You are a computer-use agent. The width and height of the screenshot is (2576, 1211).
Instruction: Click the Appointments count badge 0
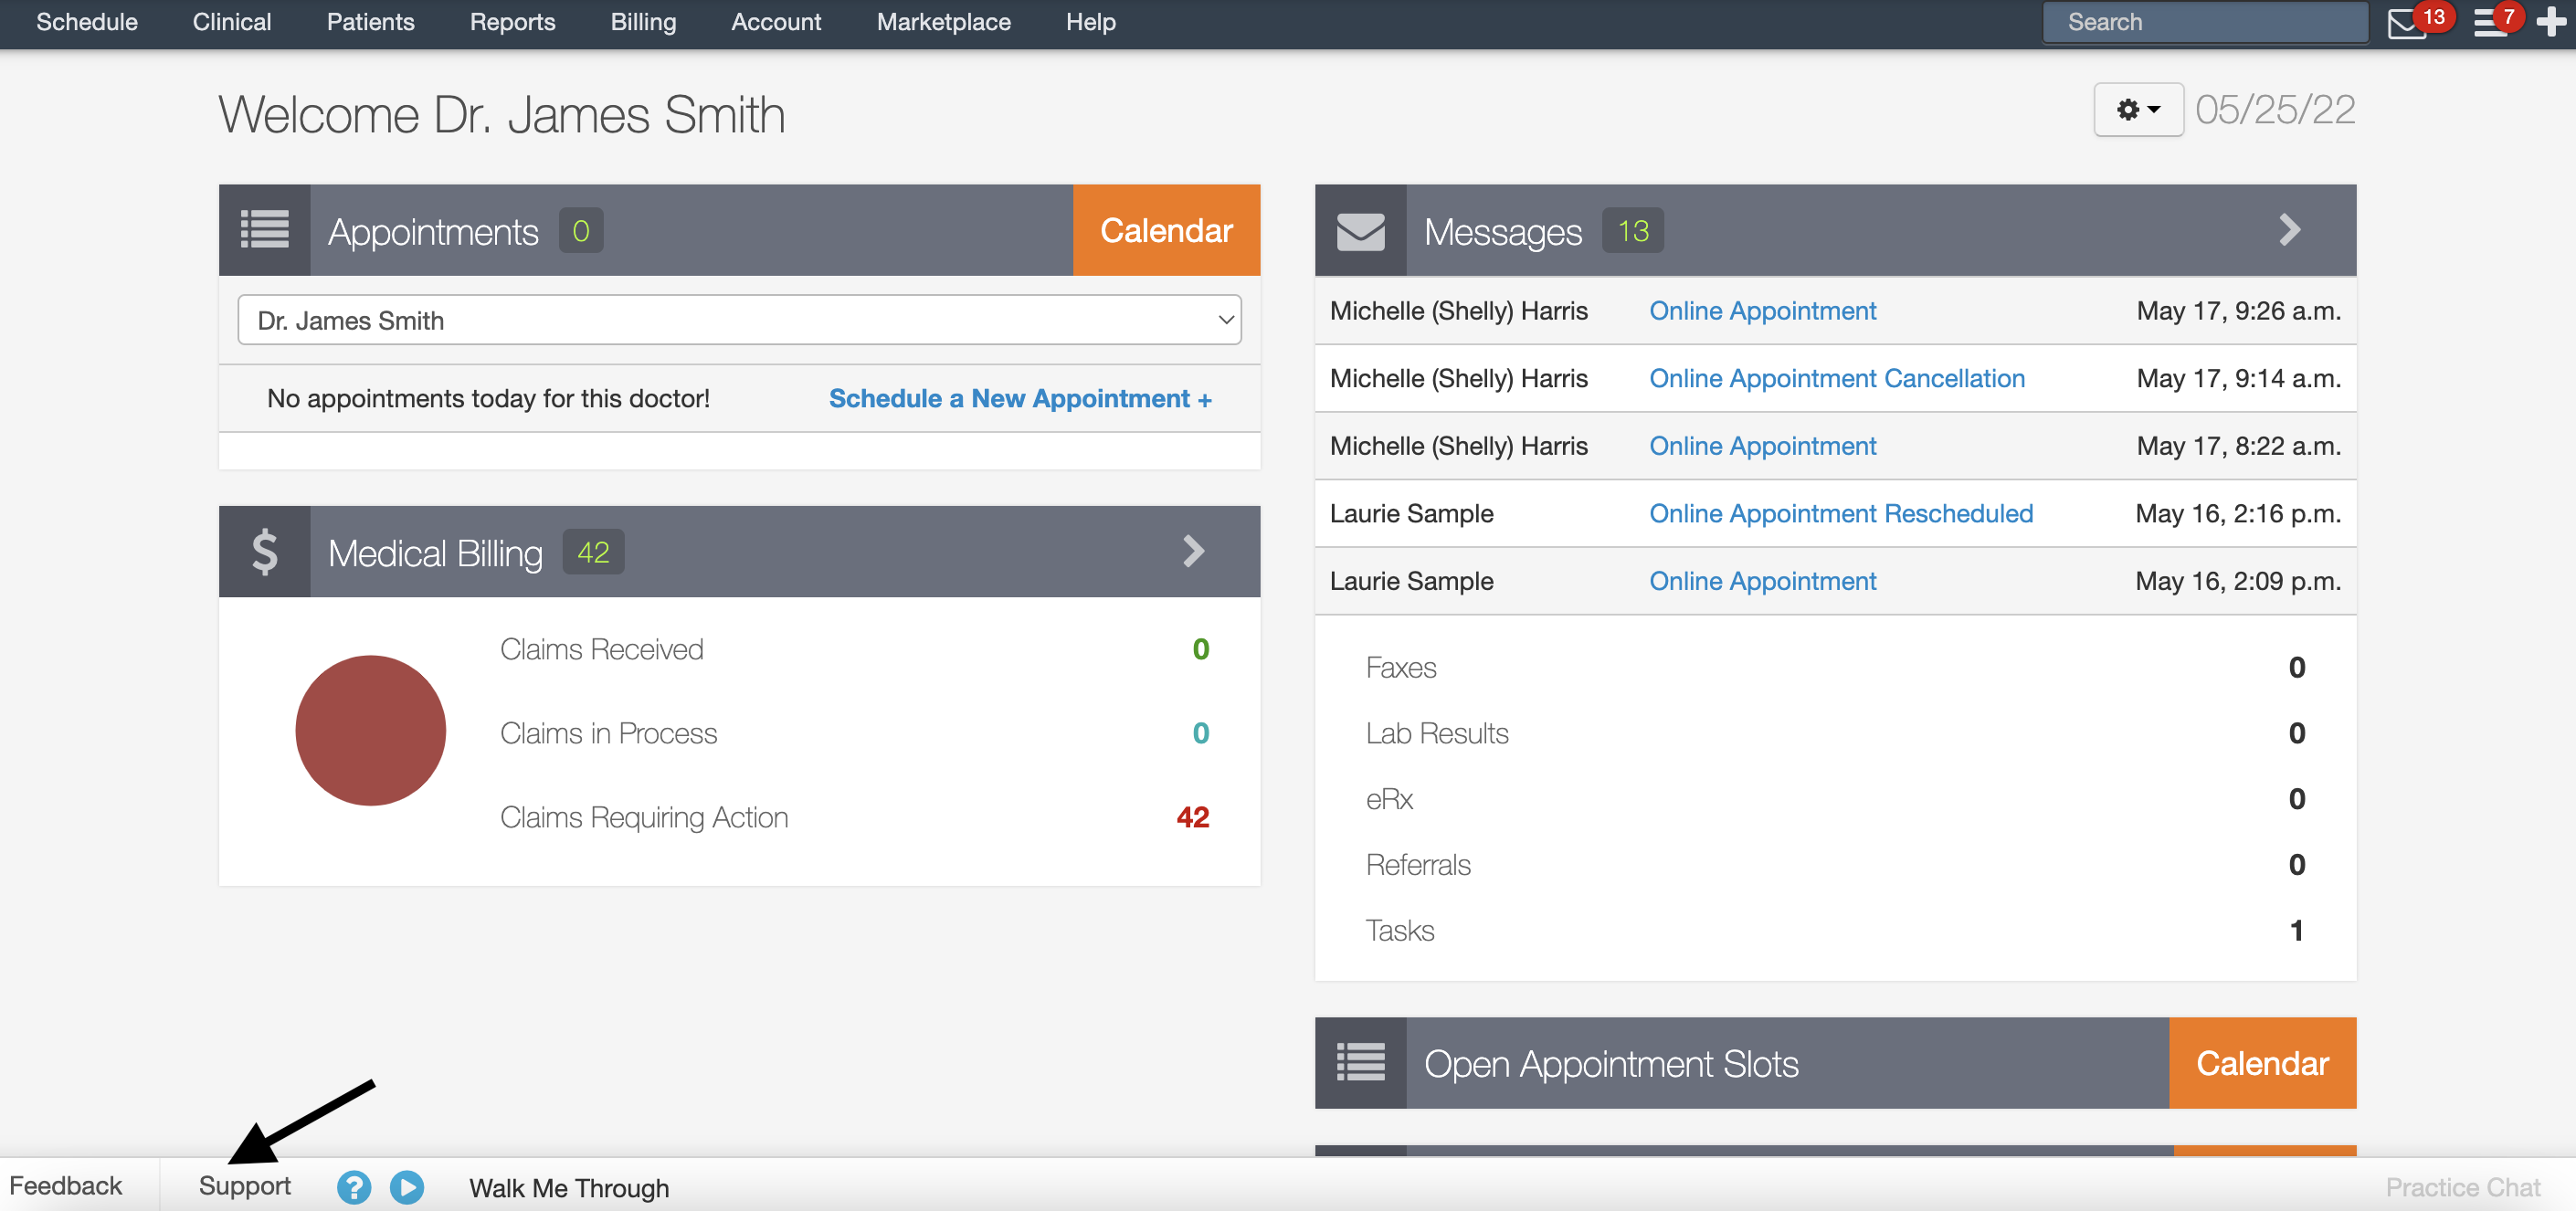(x=581, y=231)
